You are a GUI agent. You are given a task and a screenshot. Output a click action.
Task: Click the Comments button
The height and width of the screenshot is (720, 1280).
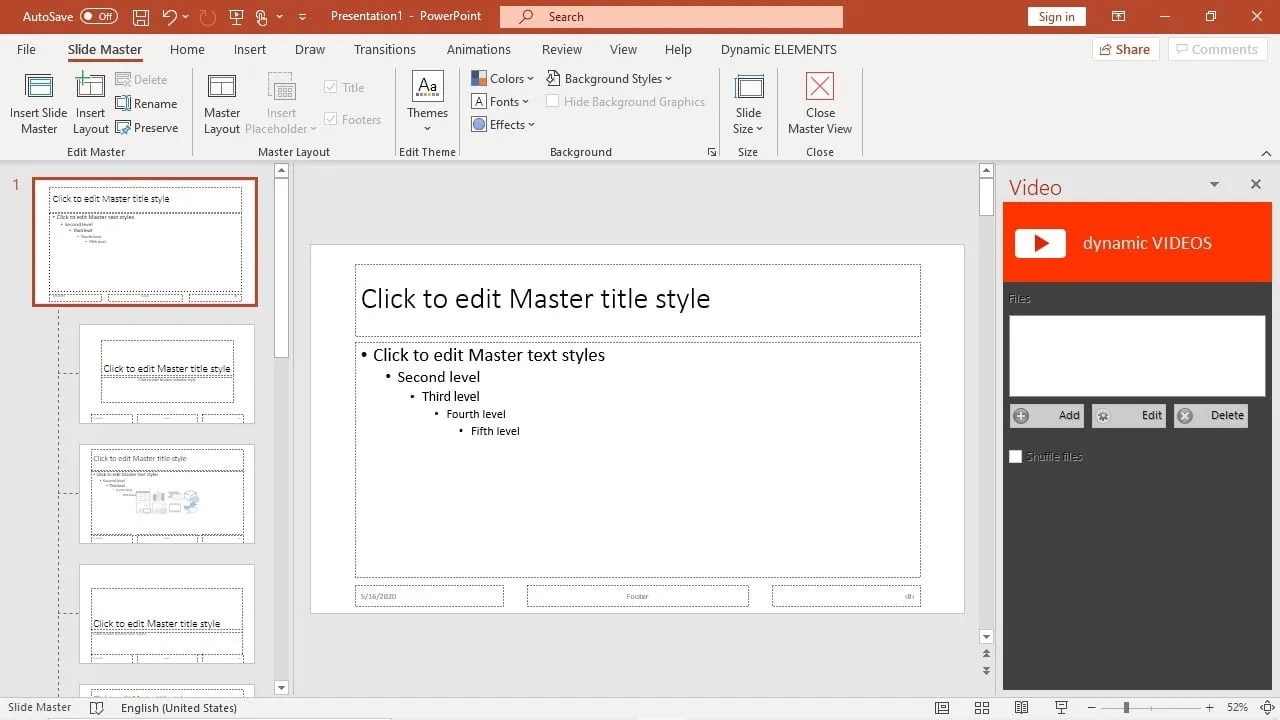coord(1216,49)
